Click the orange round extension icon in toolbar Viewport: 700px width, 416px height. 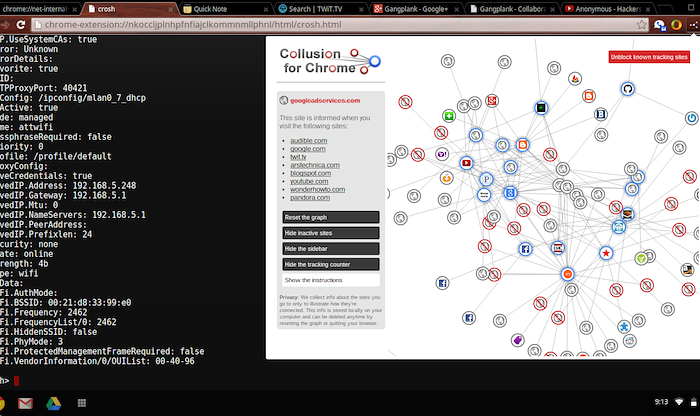[676, 25]
